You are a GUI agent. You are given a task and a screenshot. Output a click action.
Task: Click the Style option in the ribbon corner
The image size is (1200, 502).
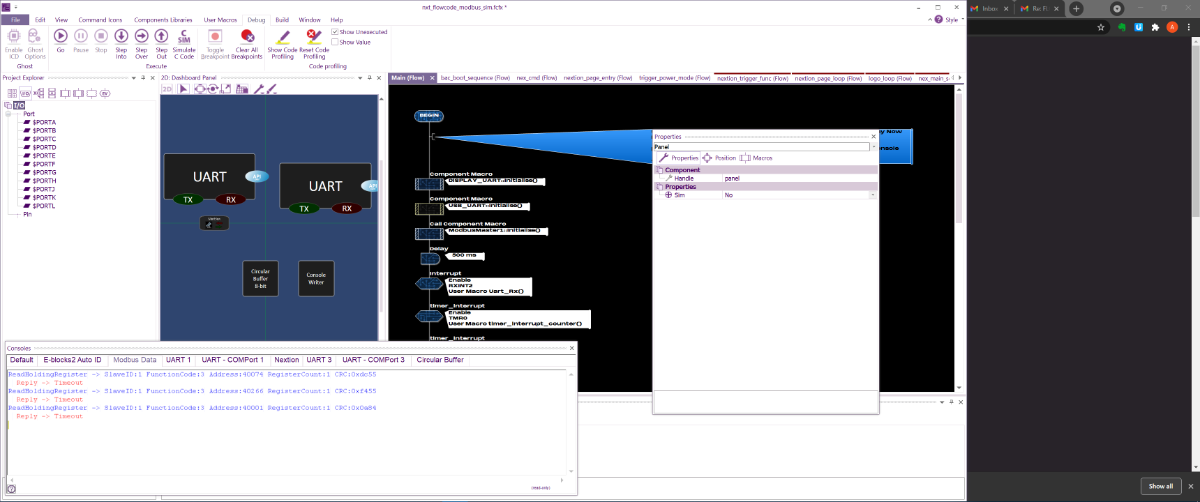pos(951,19)
